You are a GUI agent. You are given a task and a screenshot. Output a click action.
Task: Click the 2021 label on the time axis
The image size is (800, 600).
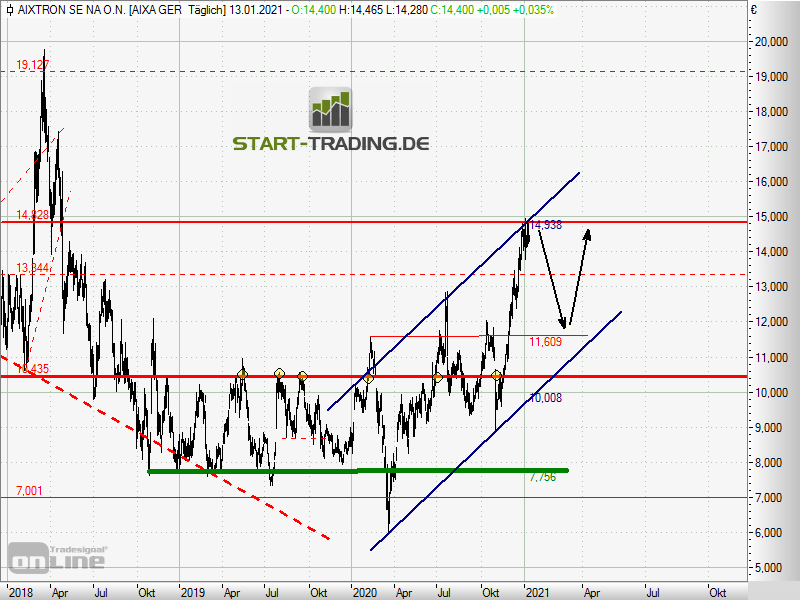tap(540, 591)
